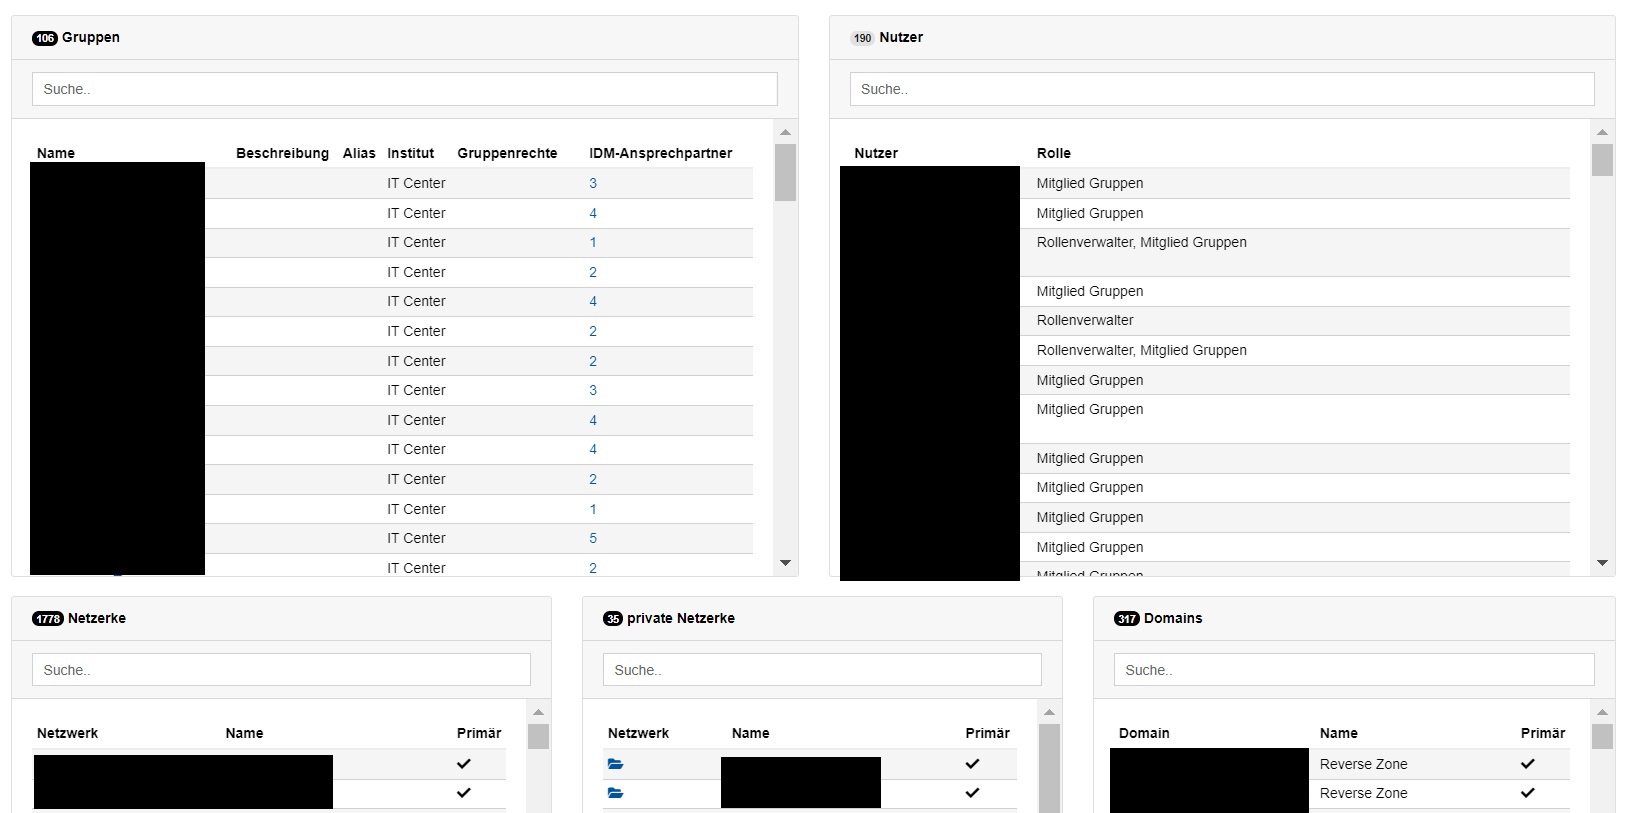Image resolution: width=1631 pixels, height=813 pixels.
Task: Click the Nutzer column header in user table
Action: pyautogui.click(x=876, y=153)
